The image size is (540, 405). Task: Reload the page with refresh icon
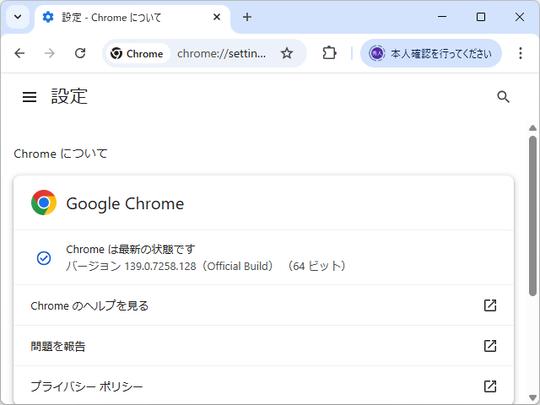(80, 53)
